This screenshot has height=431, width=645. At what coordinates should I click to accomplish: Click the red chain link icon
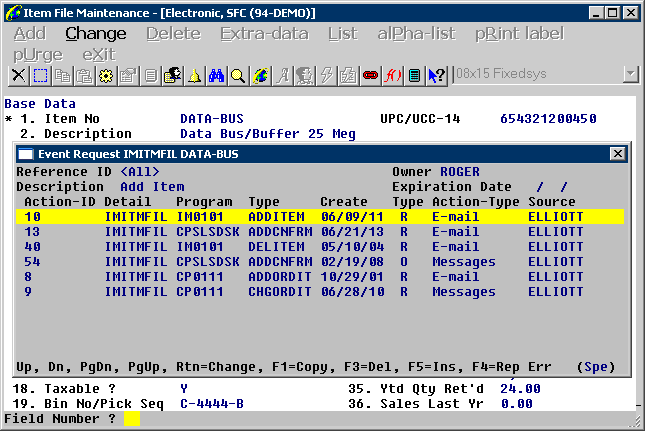[x=371, y=76]
